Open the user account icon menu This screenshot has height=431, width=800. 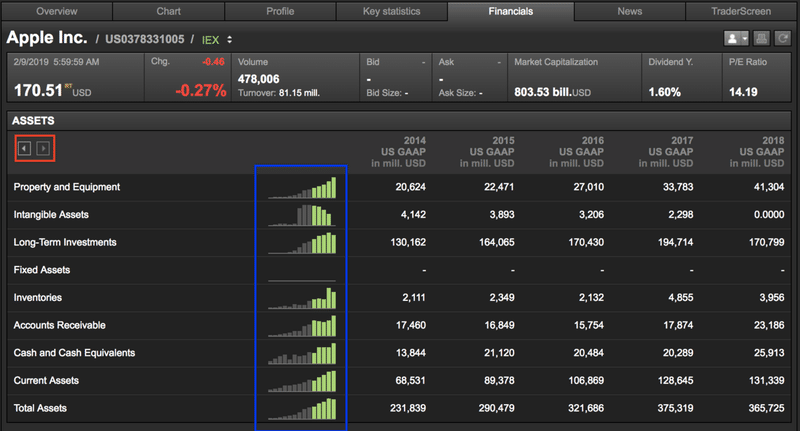[736, 38]
